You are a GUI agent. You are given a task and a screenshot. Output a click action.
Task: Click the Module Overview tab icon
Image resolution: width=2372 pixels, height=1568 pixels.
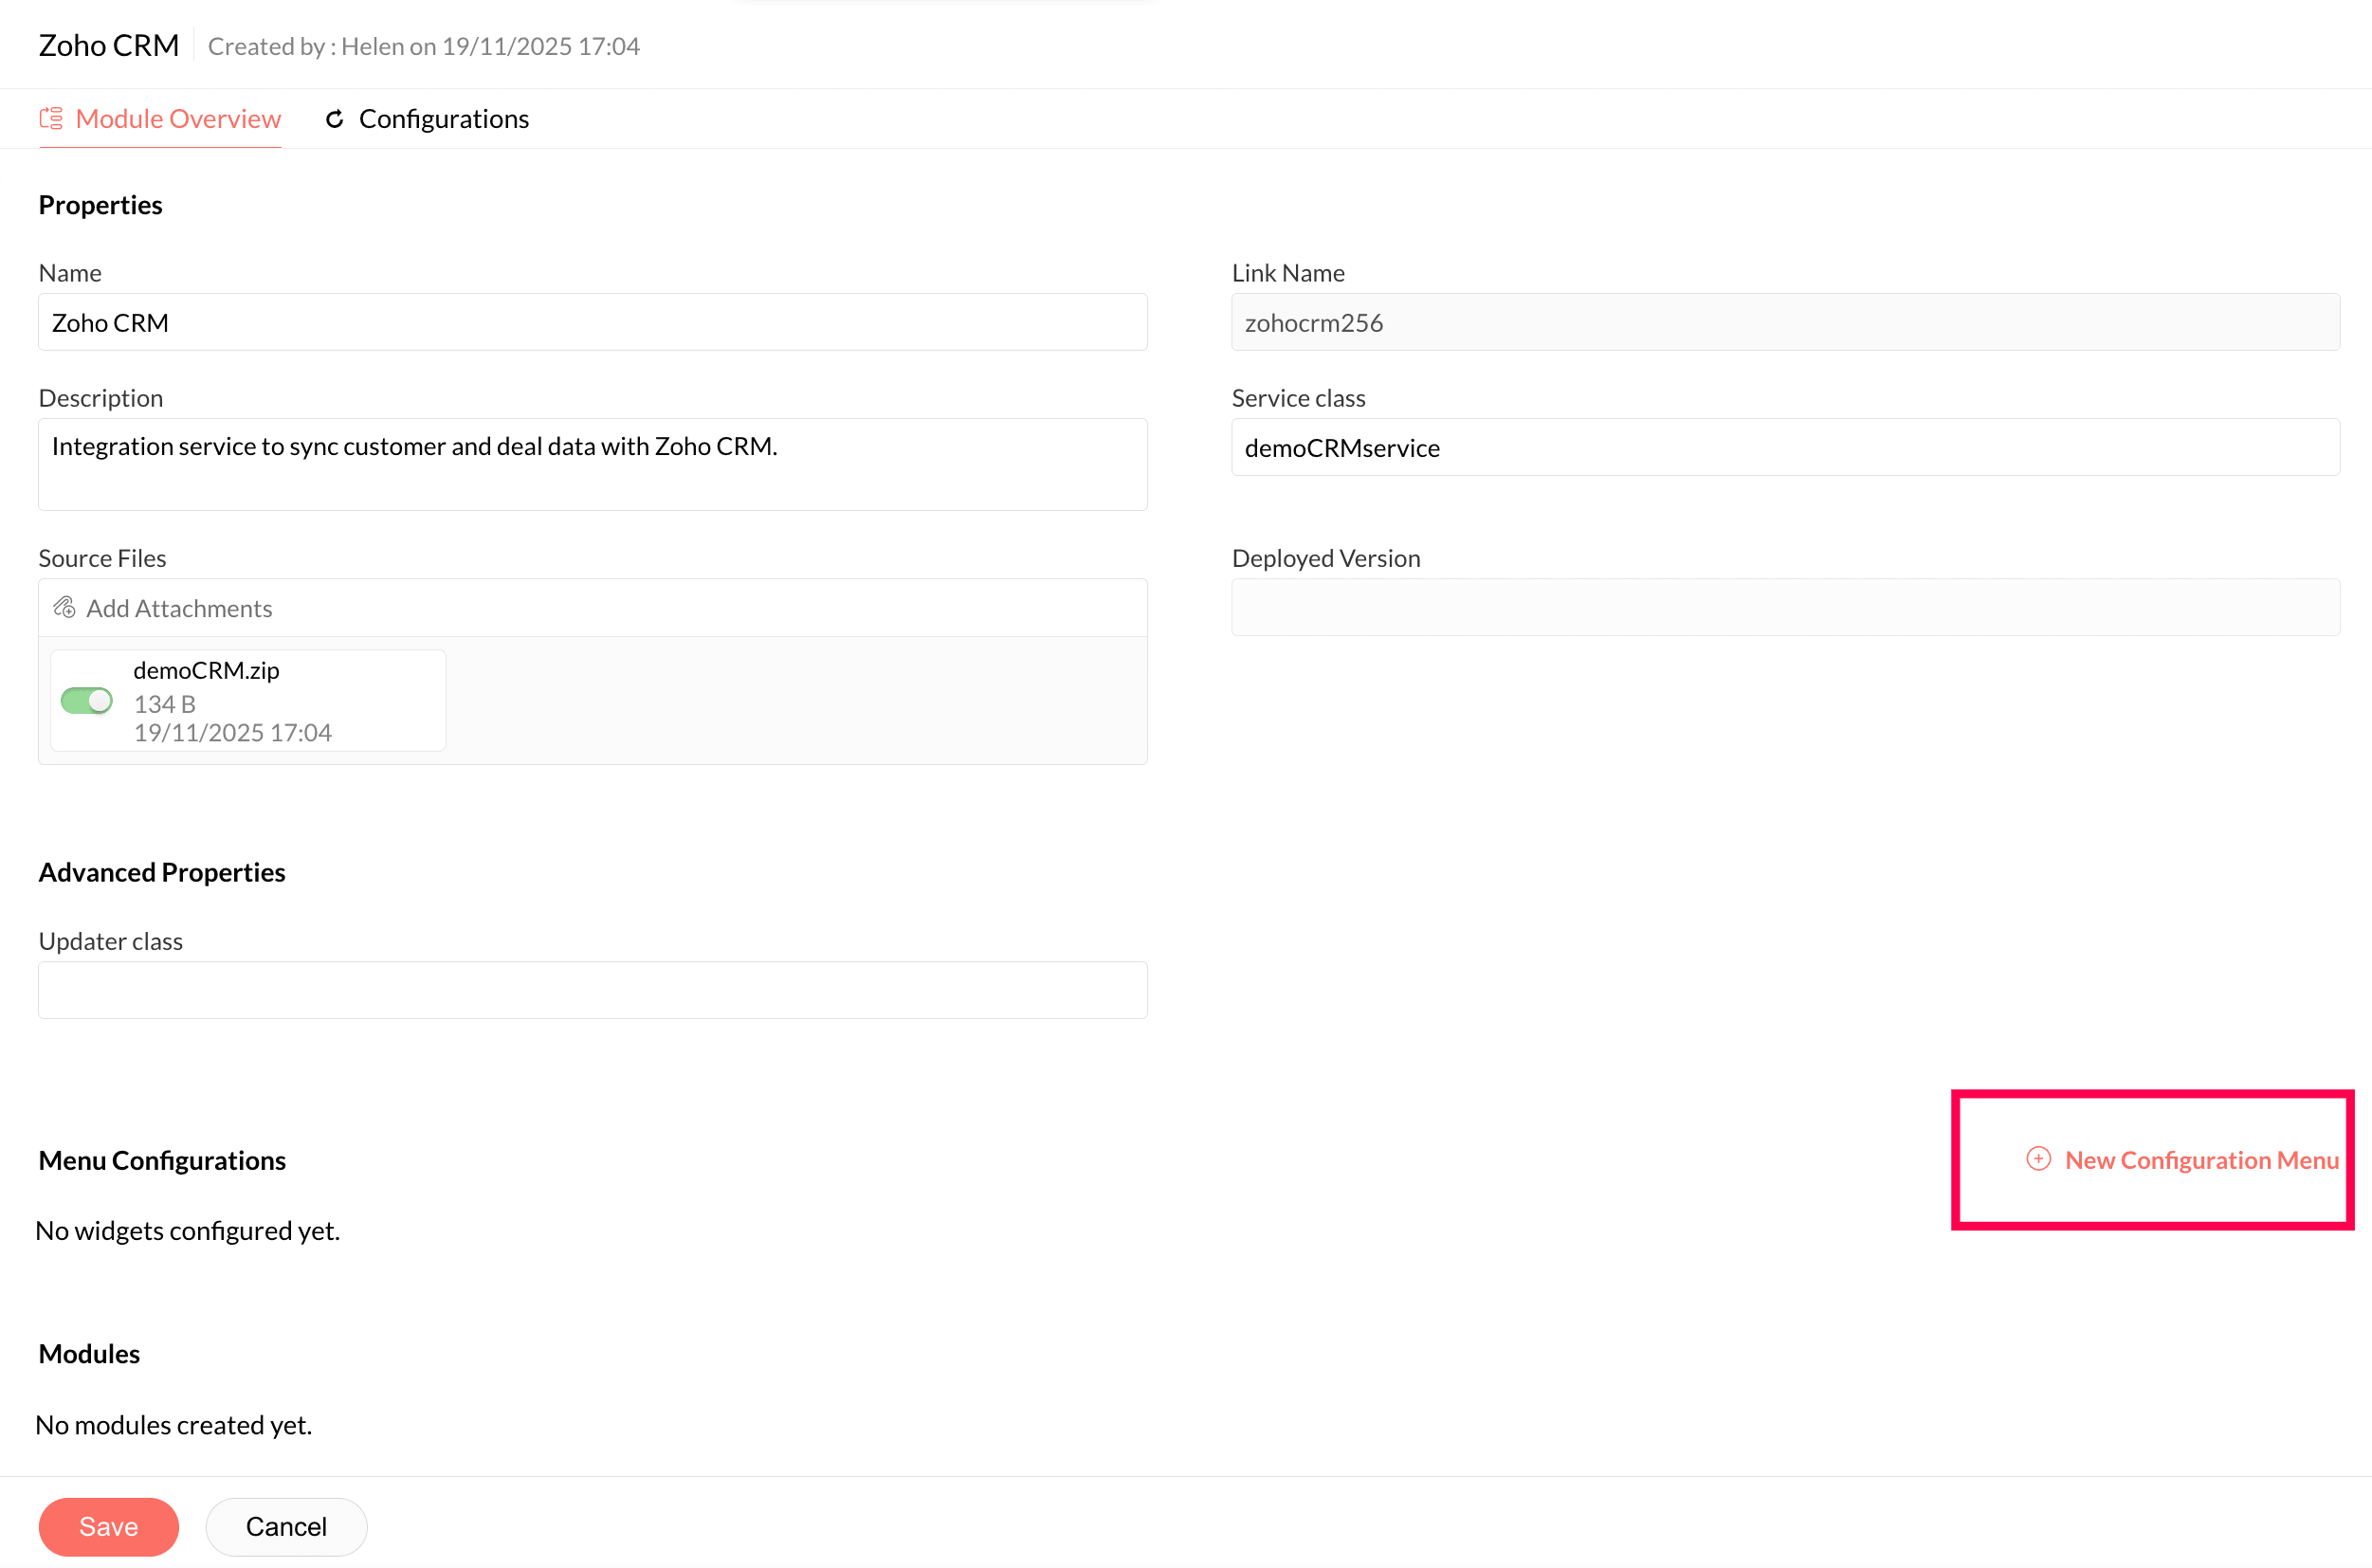click(x=51, y=119)
